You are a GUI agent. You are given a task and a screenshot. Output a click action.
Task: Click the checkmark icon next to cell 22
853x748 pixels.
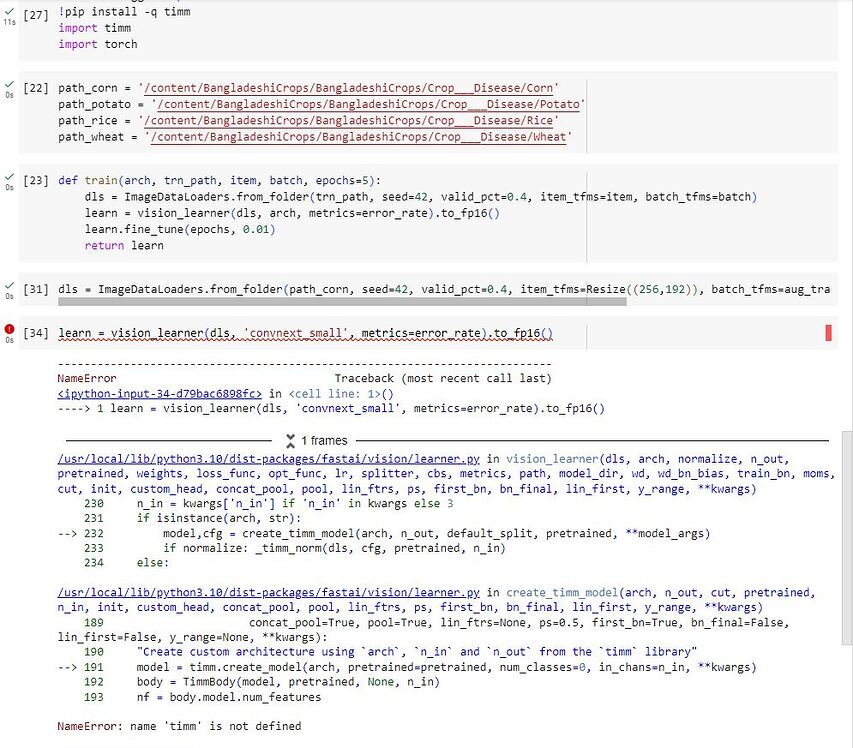(x=8, y=86)
